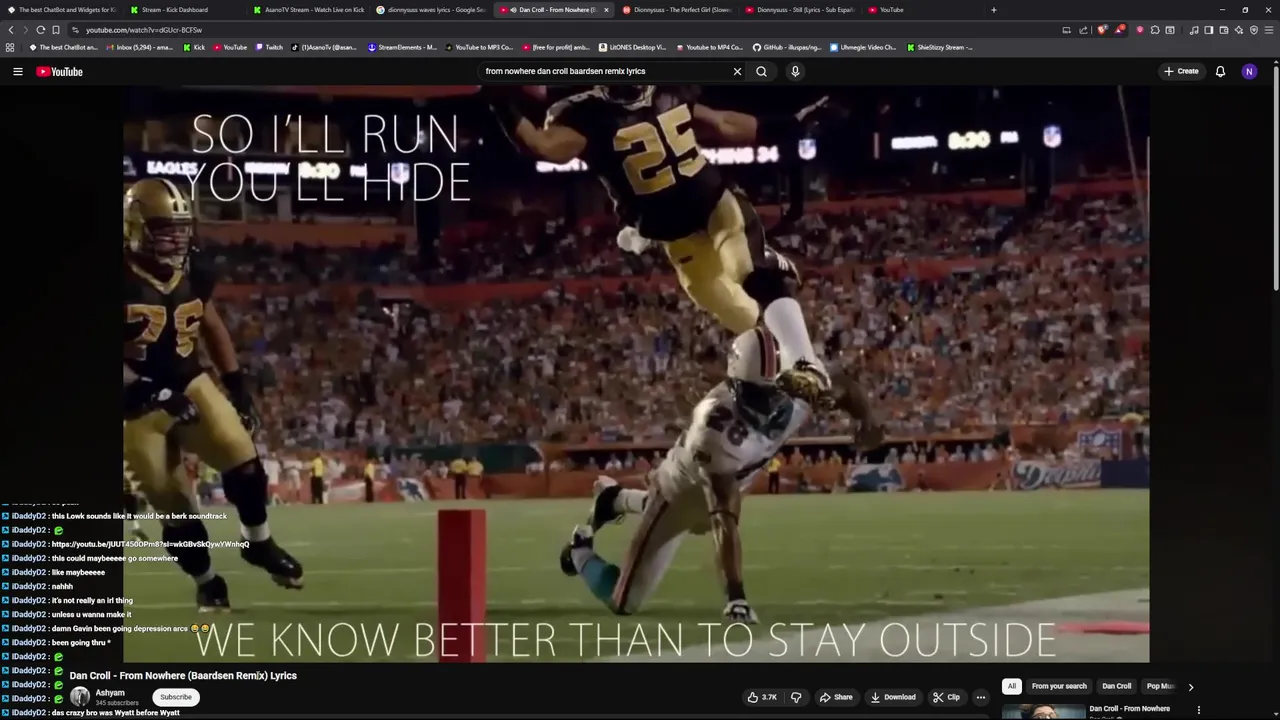1280x720 pixels.
Task: Open the Twitch bookmark
Action: [x=269, y=47]
